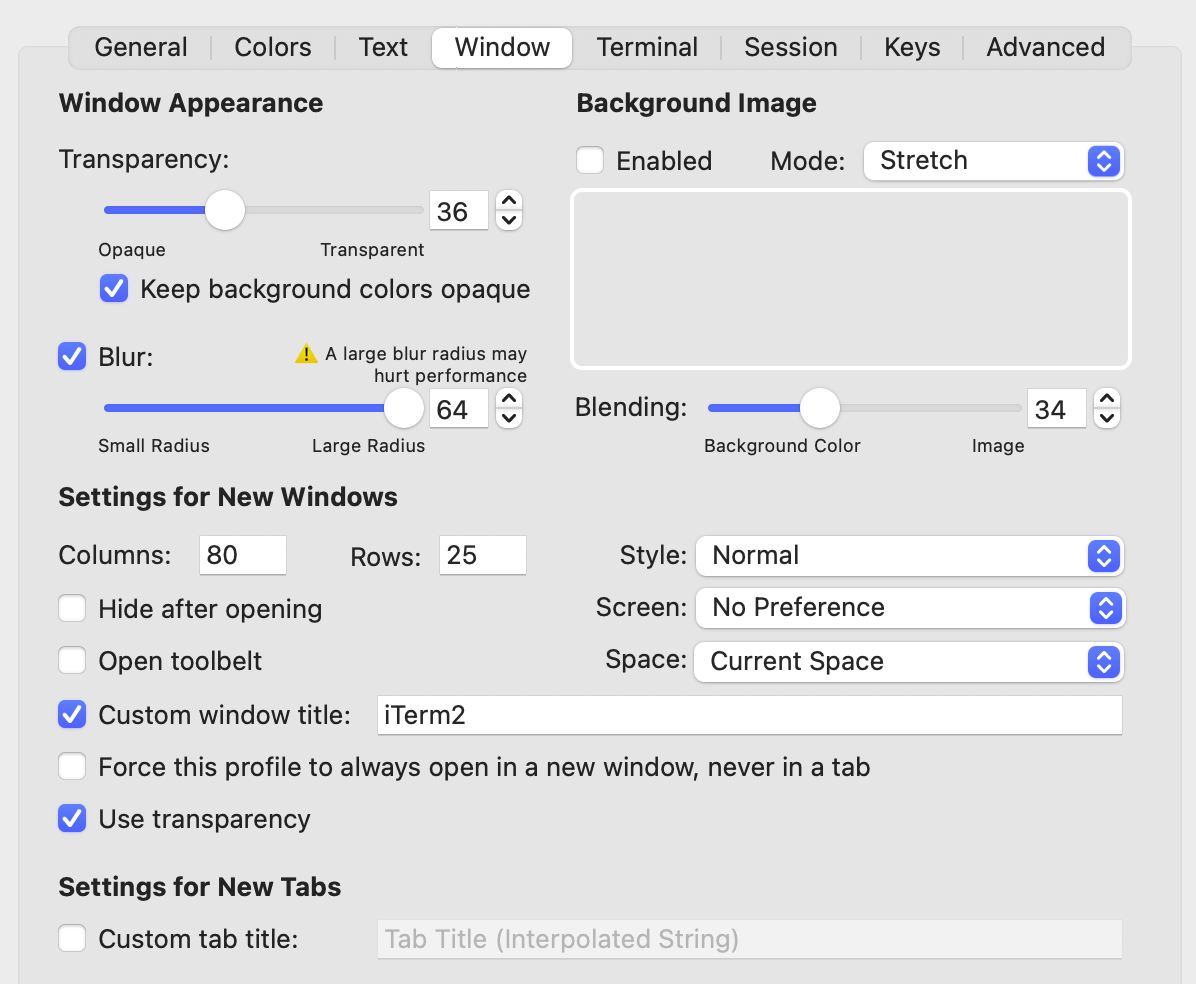The height and width of the screenshot is (984, 1196).
Task: Open the Advanced tab
Action: click(x=1044, y=46)
